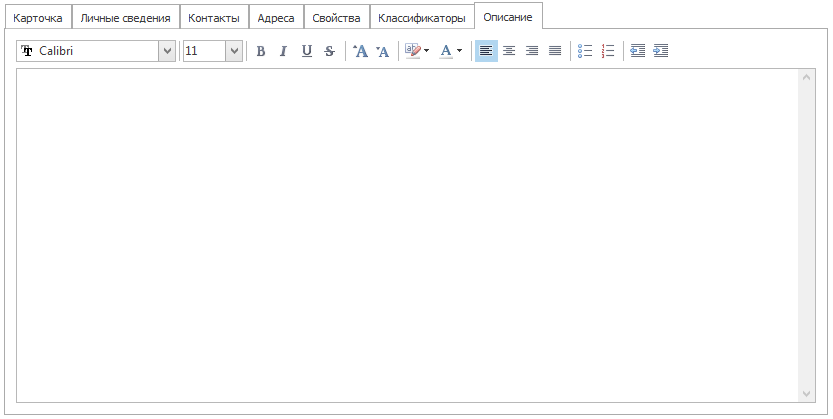Screen dimensions: 833x419
Task: Open highlight color dropdown arrow
Action: (x=427, y=51)
